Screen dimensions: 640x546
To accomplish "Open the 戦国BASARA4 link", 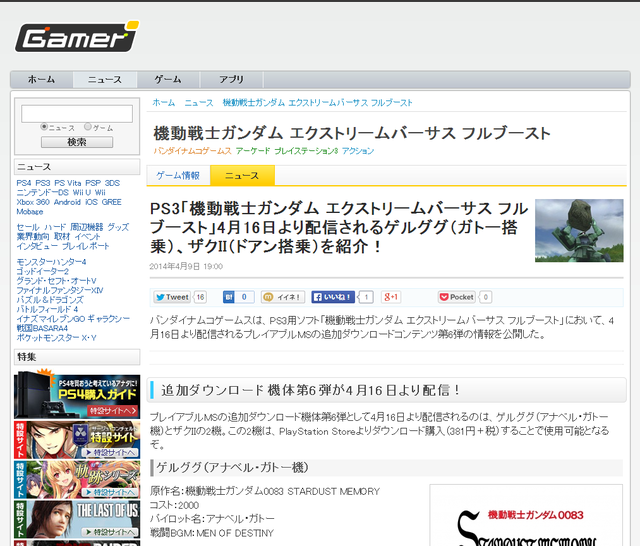I will (x=42, y=328).
